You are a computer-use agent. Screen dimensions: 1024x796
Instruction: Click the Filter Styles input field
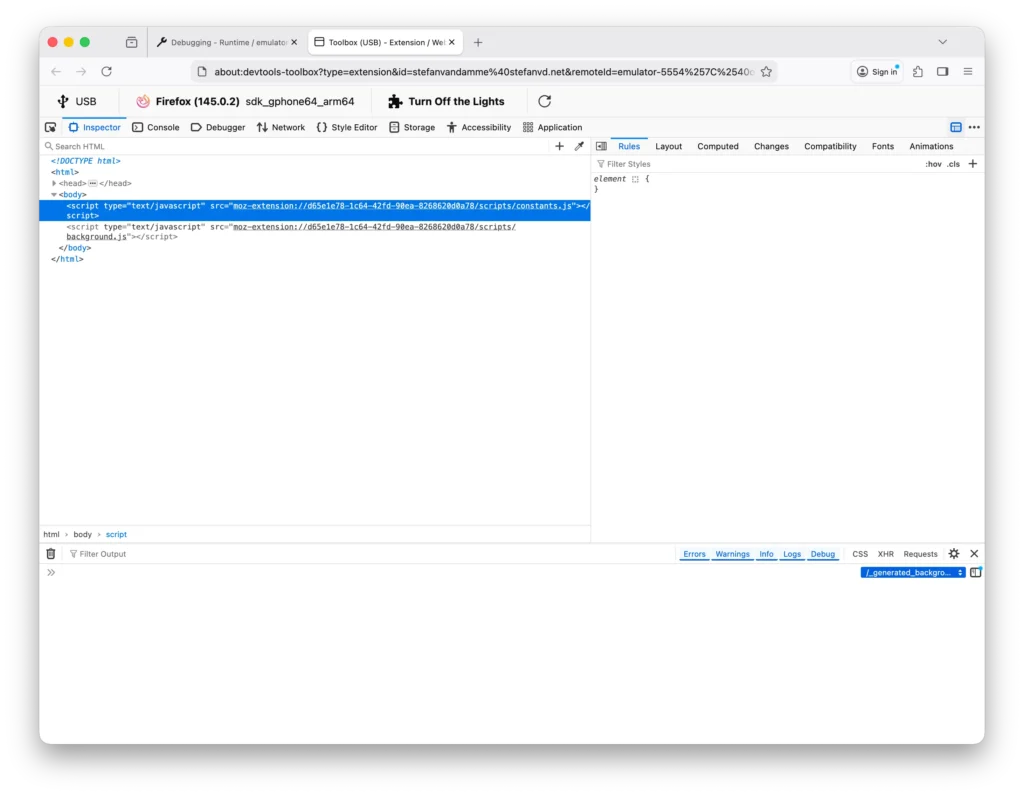pyautogui.click(x=640, y=163)
